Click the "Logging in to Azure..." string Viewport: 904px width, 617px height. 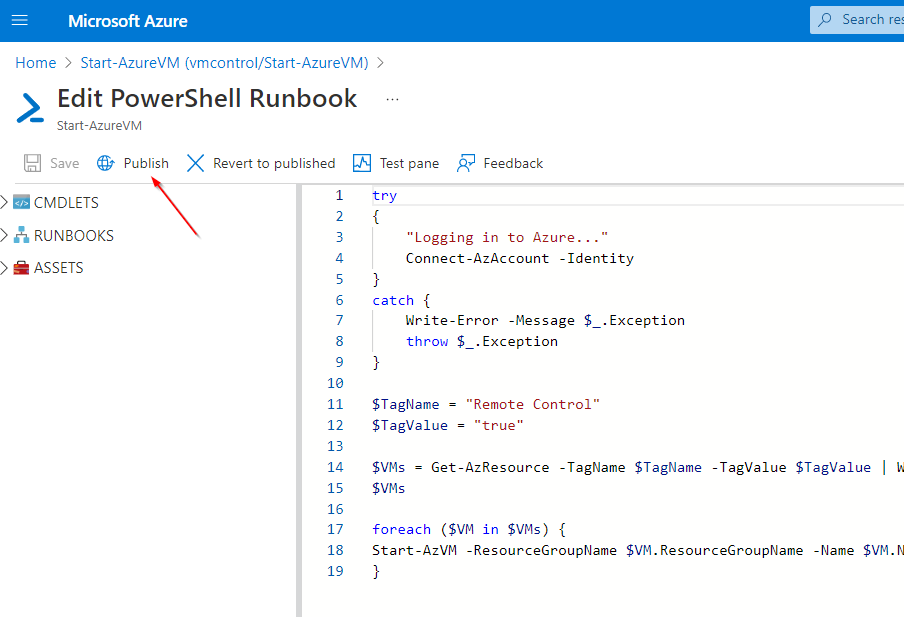point(507,237)
